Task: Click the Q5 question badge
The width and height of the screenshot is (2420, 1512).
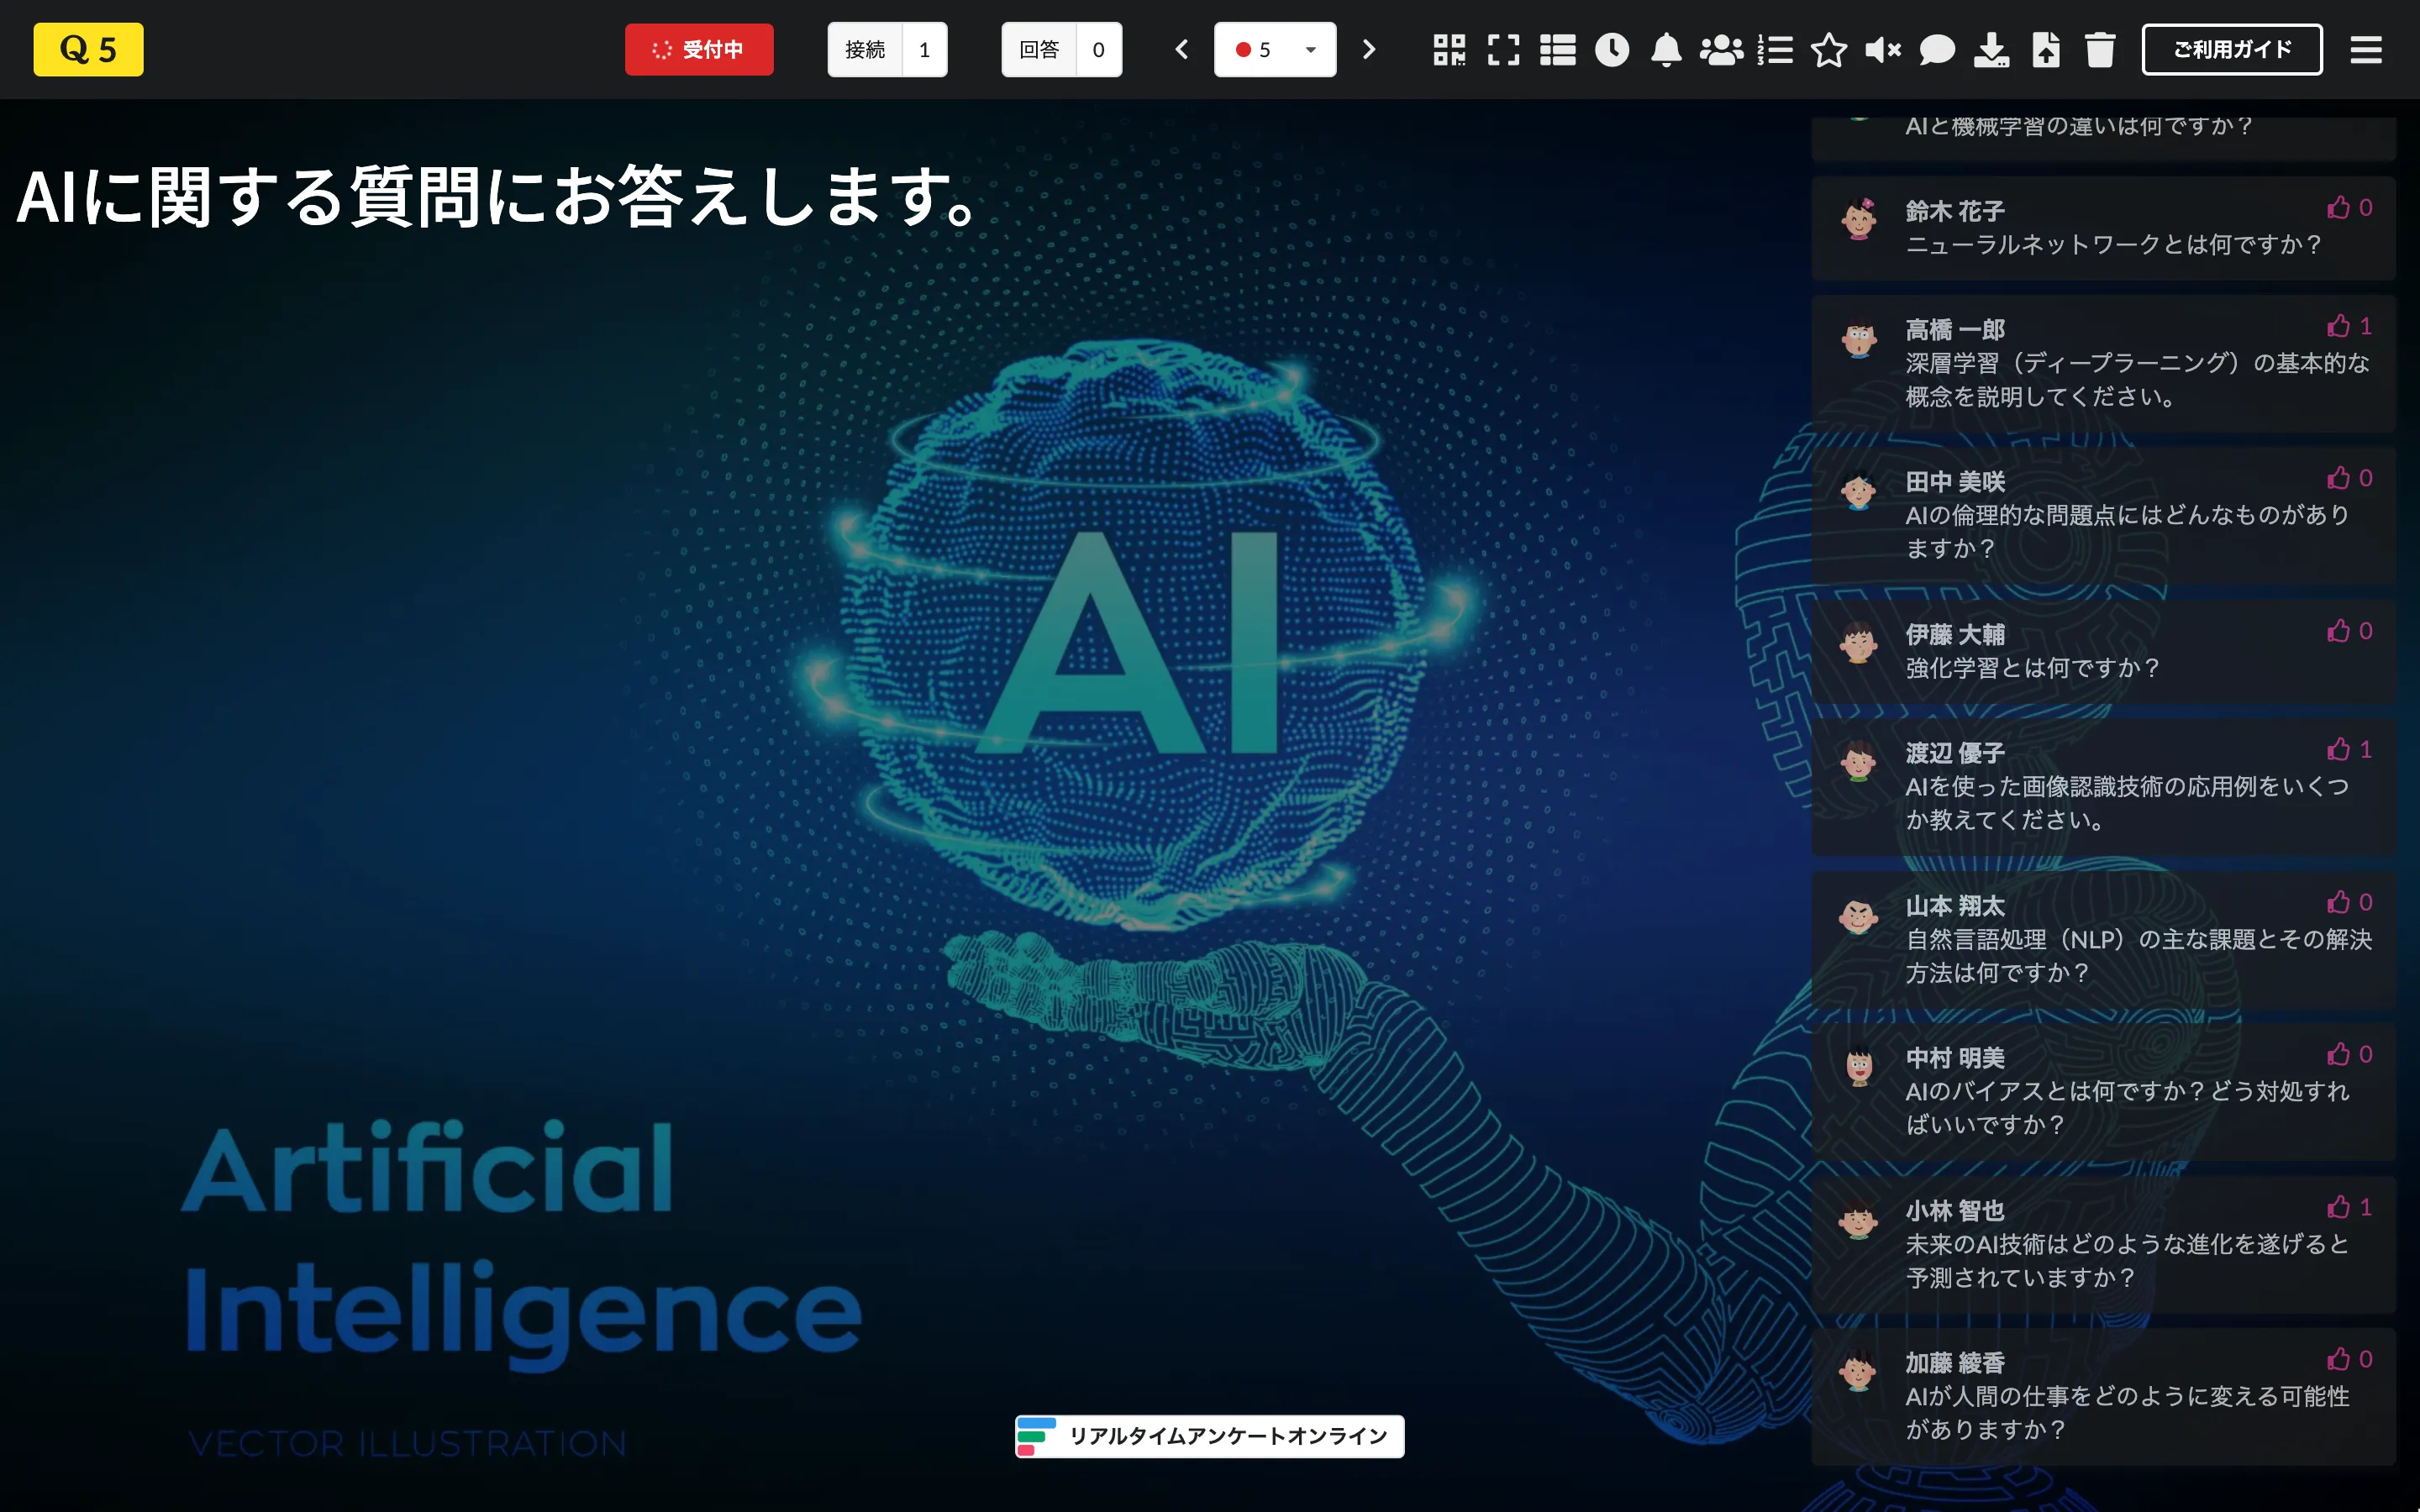Action: 88,47
